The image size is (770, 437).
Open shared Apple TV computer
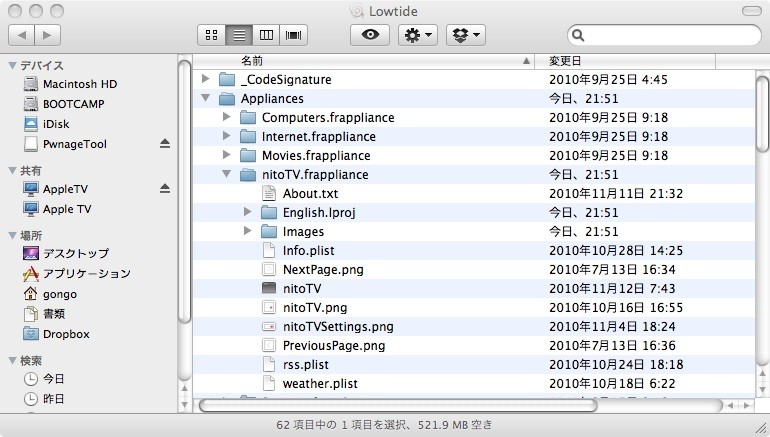pos(67,209)
